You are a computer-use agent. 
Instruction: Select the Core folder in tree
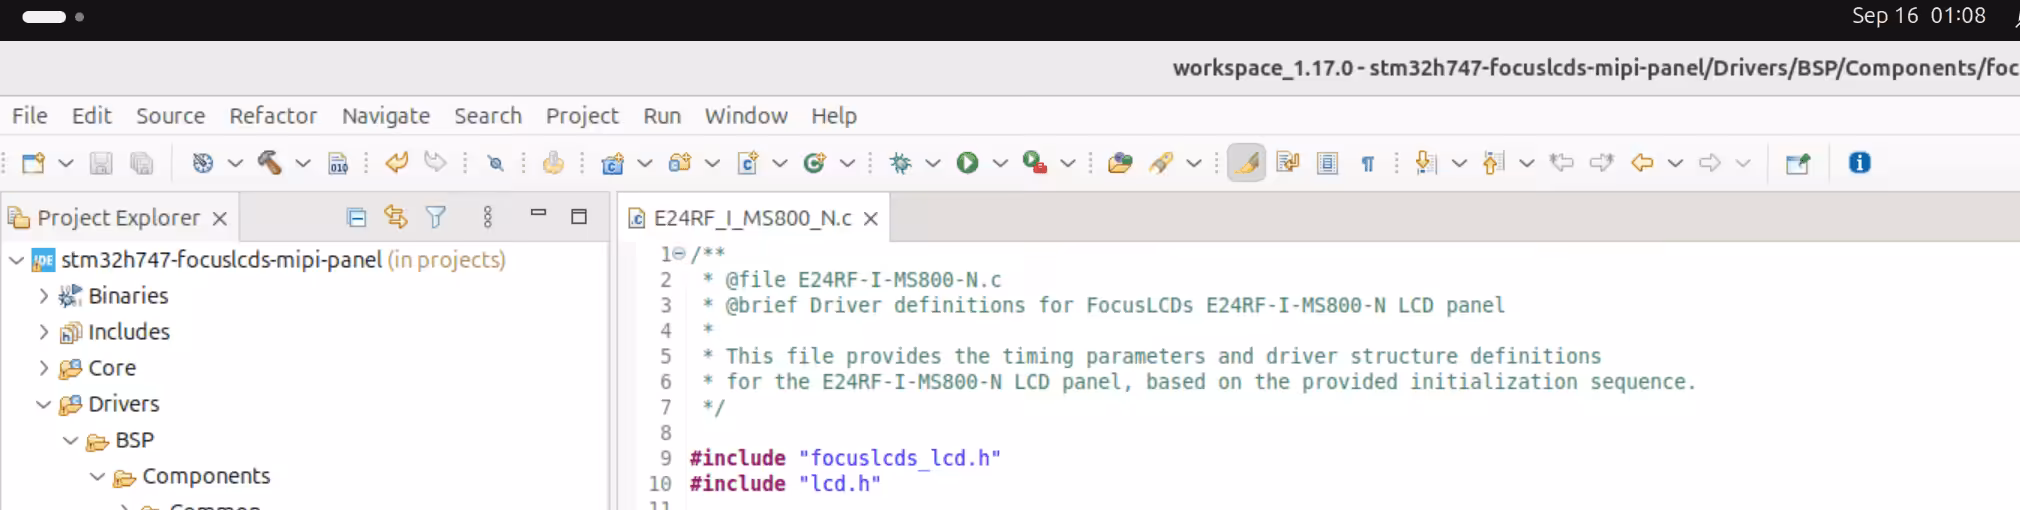111,368
